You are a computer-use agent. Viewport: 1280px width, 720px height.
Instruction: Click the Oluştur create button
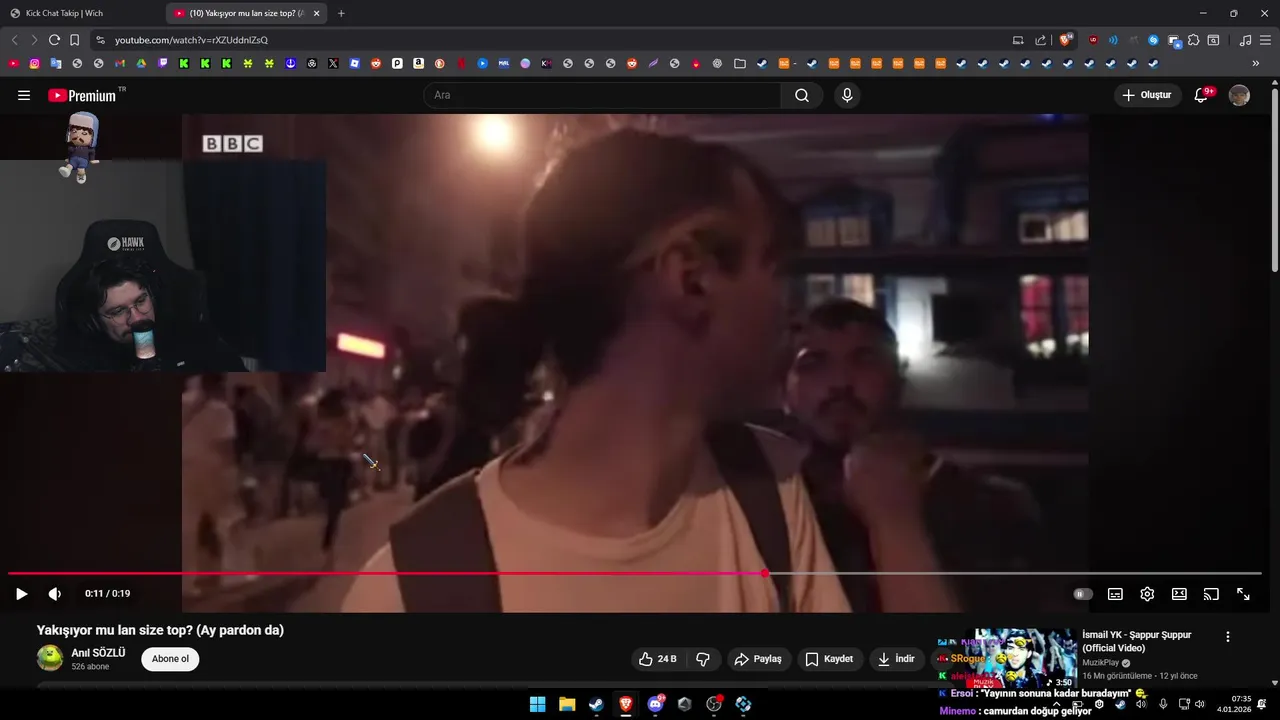click(x=1147, y=95)
